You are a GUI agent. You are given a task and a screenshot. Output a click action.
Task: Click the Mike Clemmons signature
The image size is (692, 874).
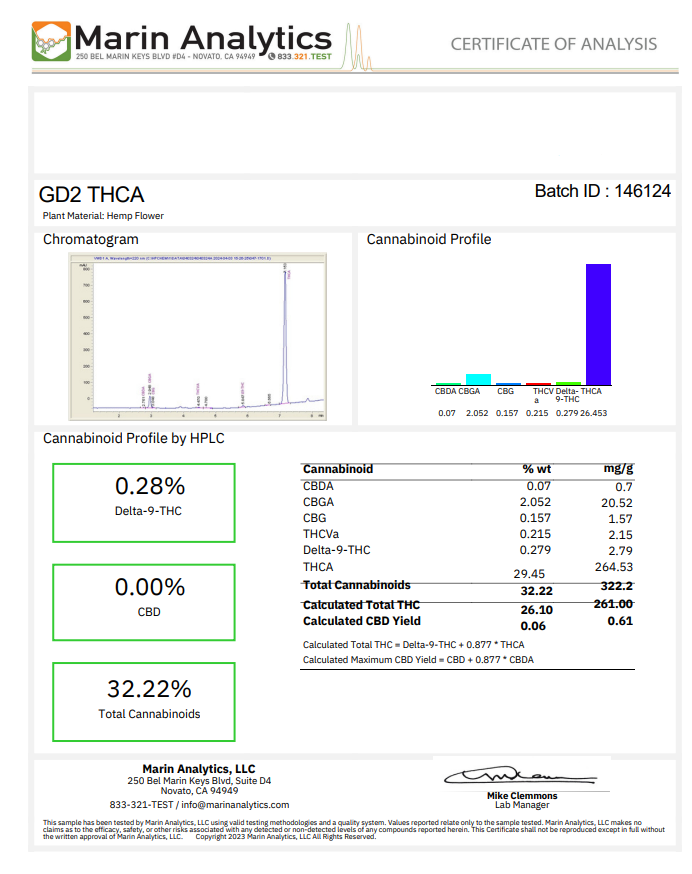click(520, 775)
